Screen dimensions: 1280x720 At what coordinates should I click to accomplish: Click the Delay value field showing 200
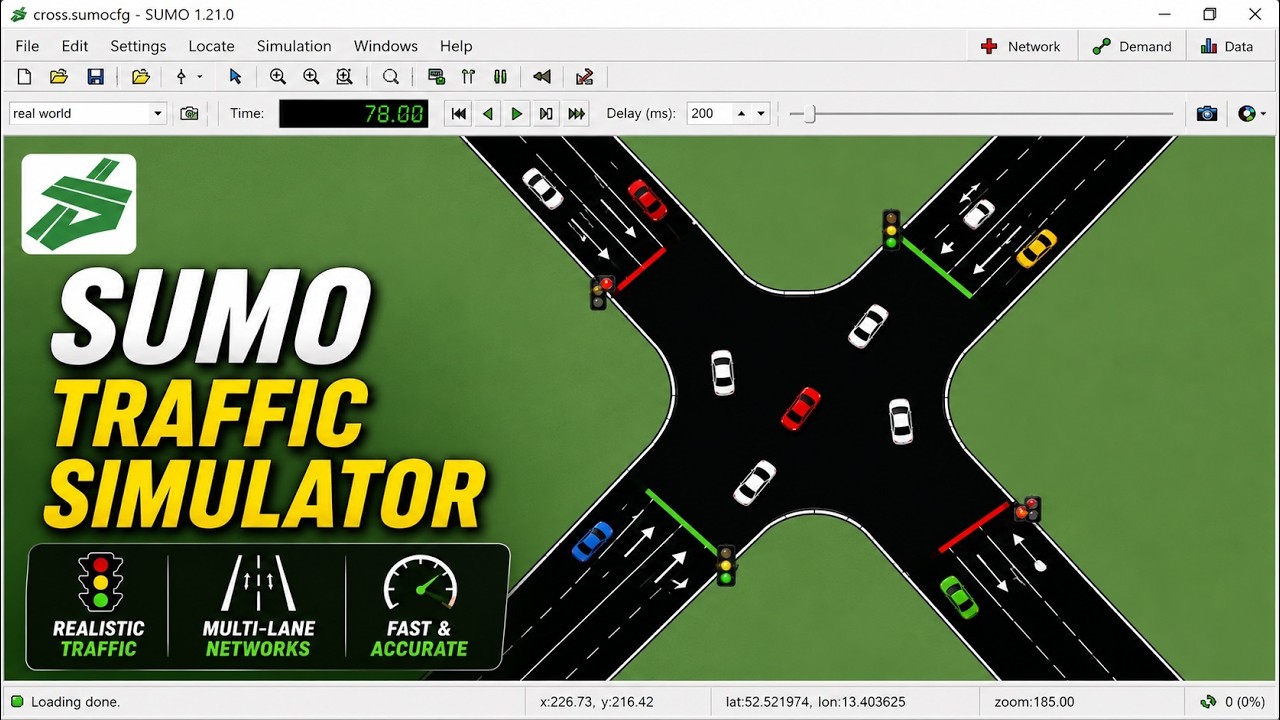(709, 113)
